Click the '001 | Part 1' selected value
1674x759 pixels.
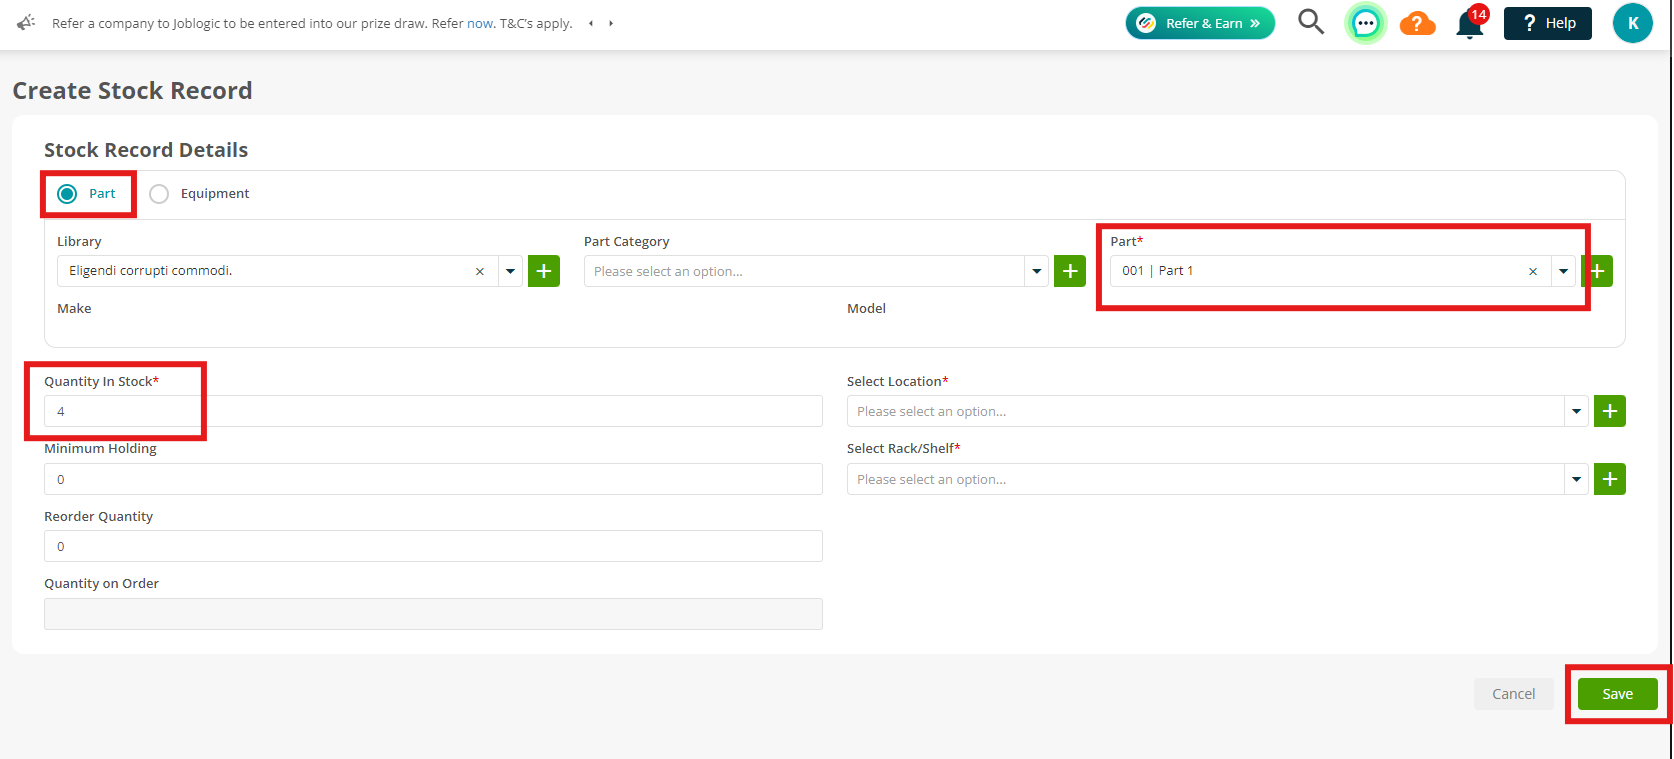(x=1157, y=271)
